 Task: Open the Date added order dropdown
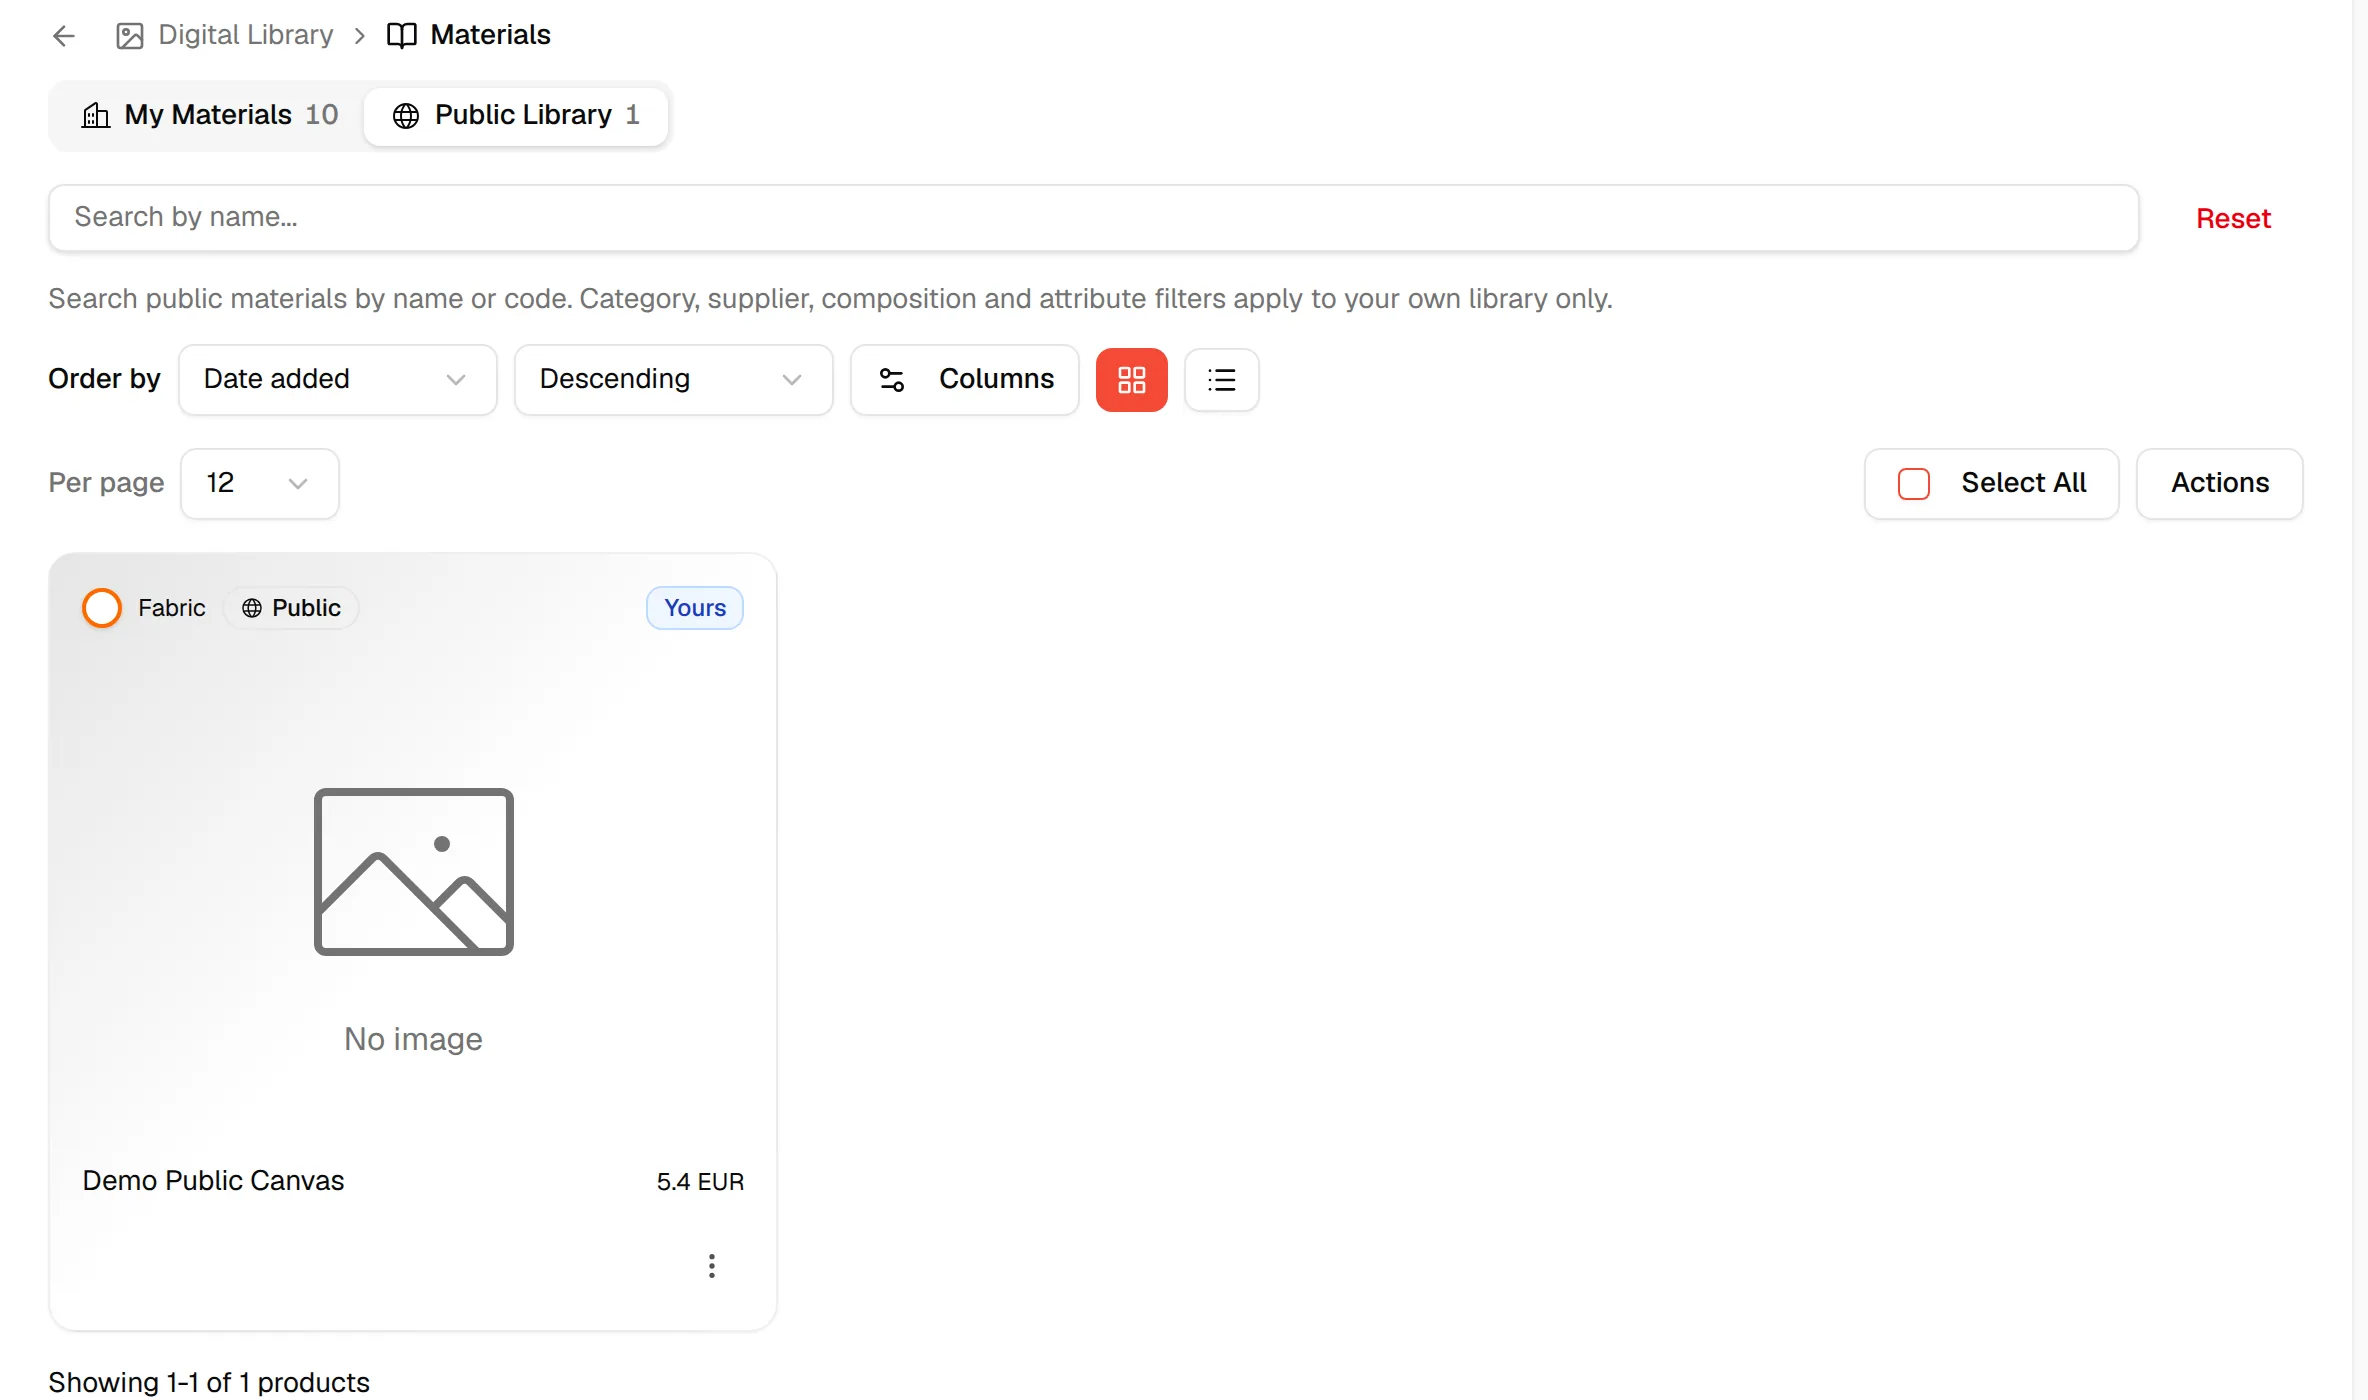[x=337, y=380]
